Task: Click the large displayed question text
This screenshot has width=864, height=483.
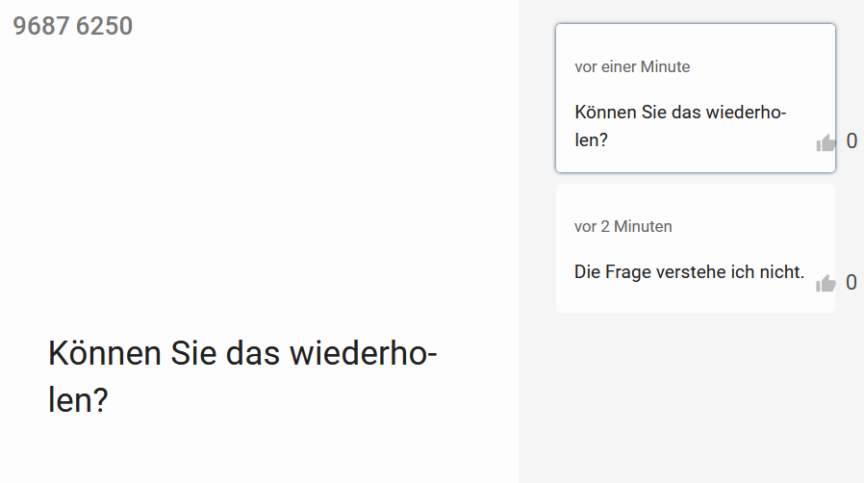Action: 242,376
